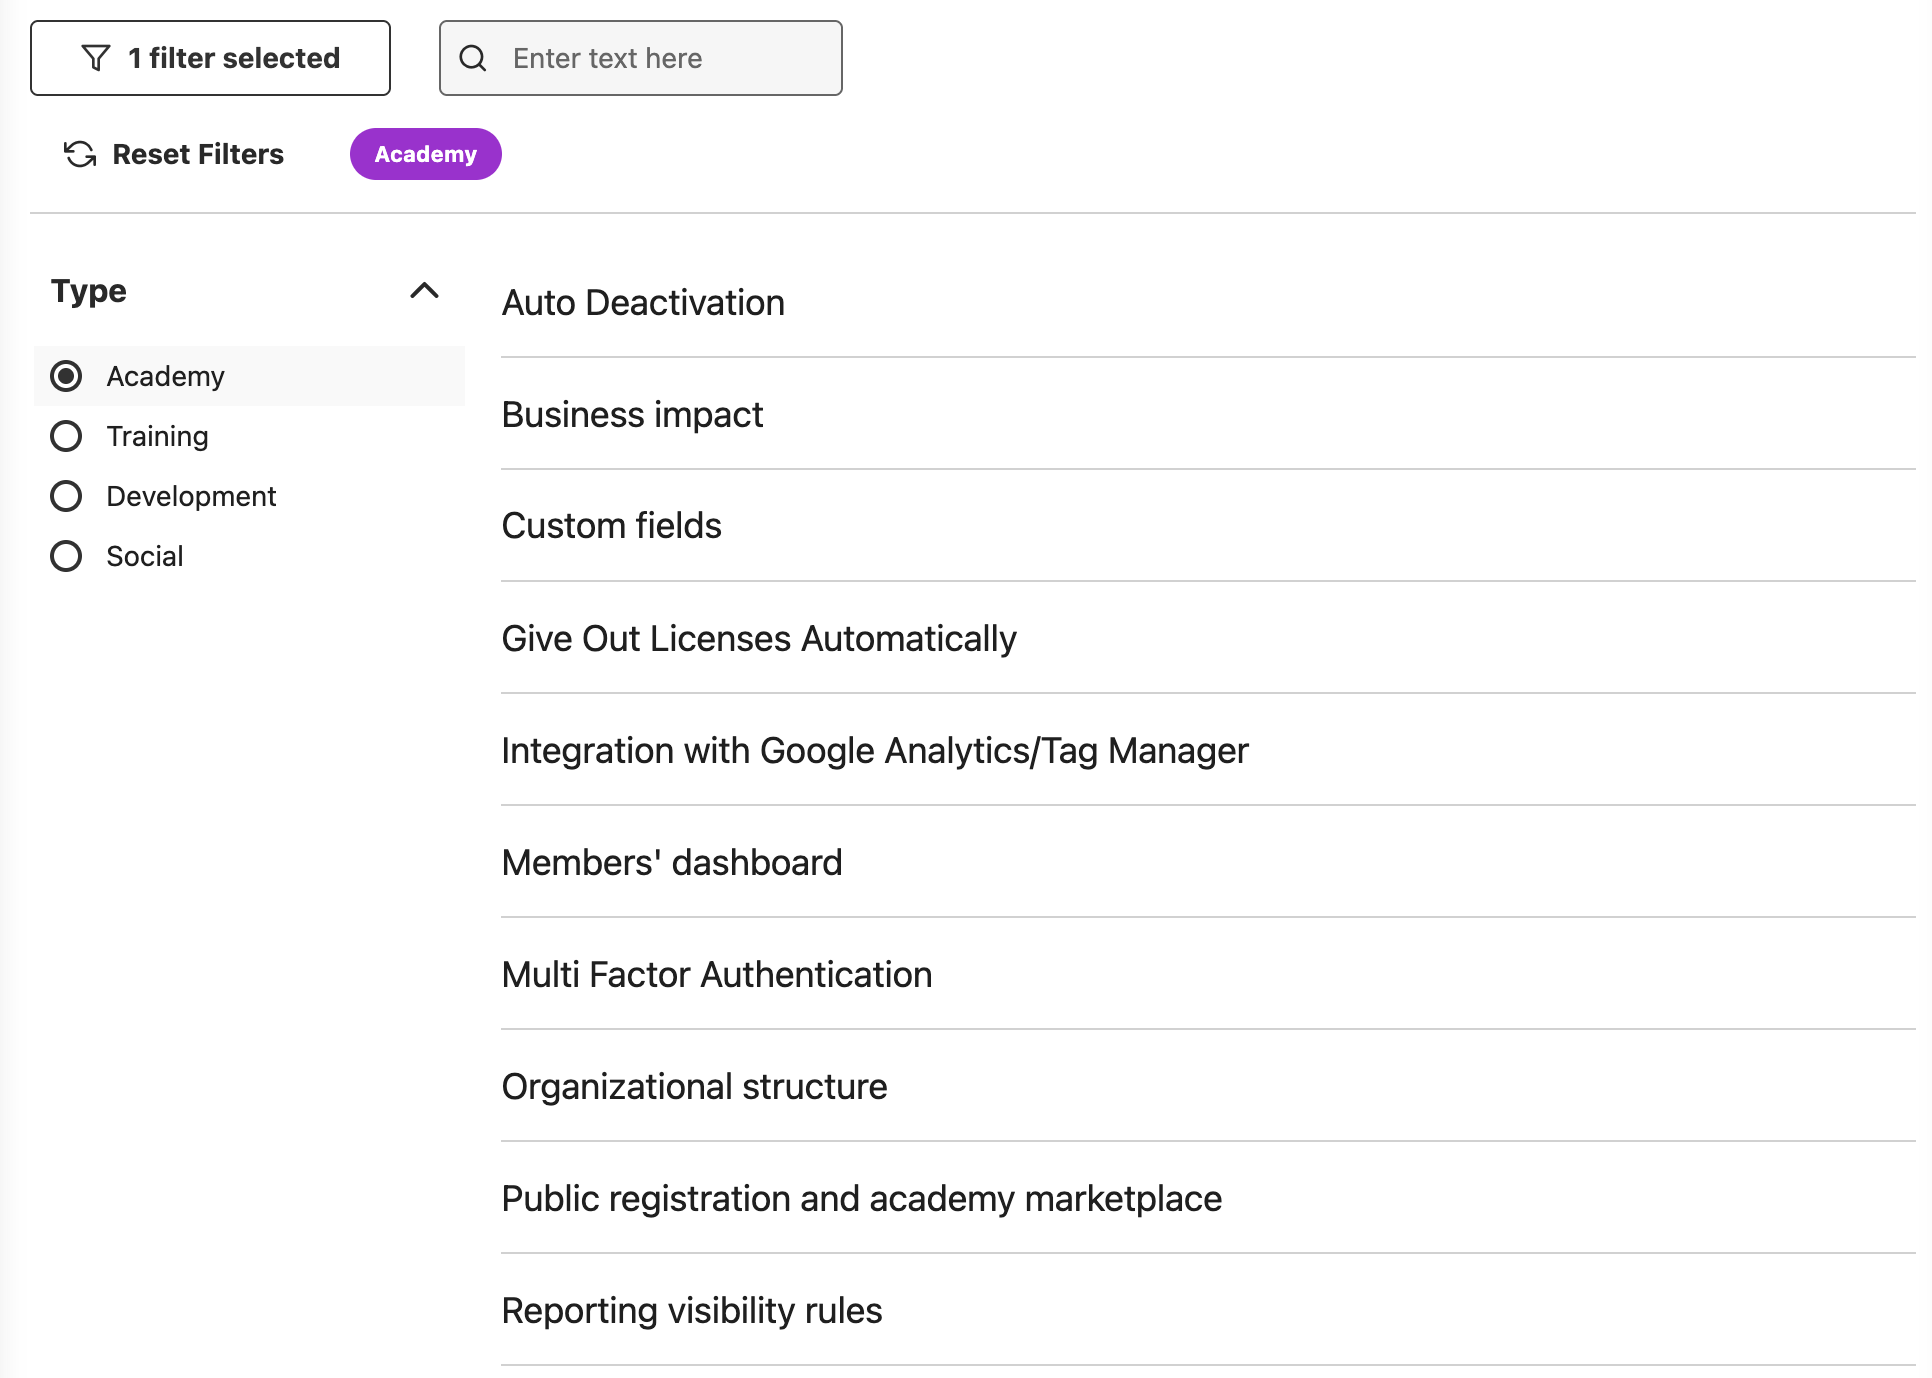
Task: Open the Reporting visibility rules entry
Action: pos(691,1311)
